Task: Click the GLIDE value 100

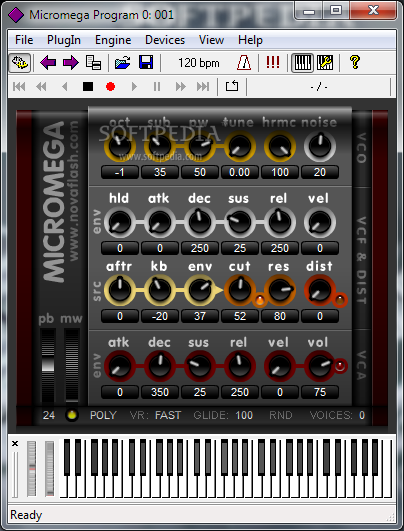Action: point(244,415)
